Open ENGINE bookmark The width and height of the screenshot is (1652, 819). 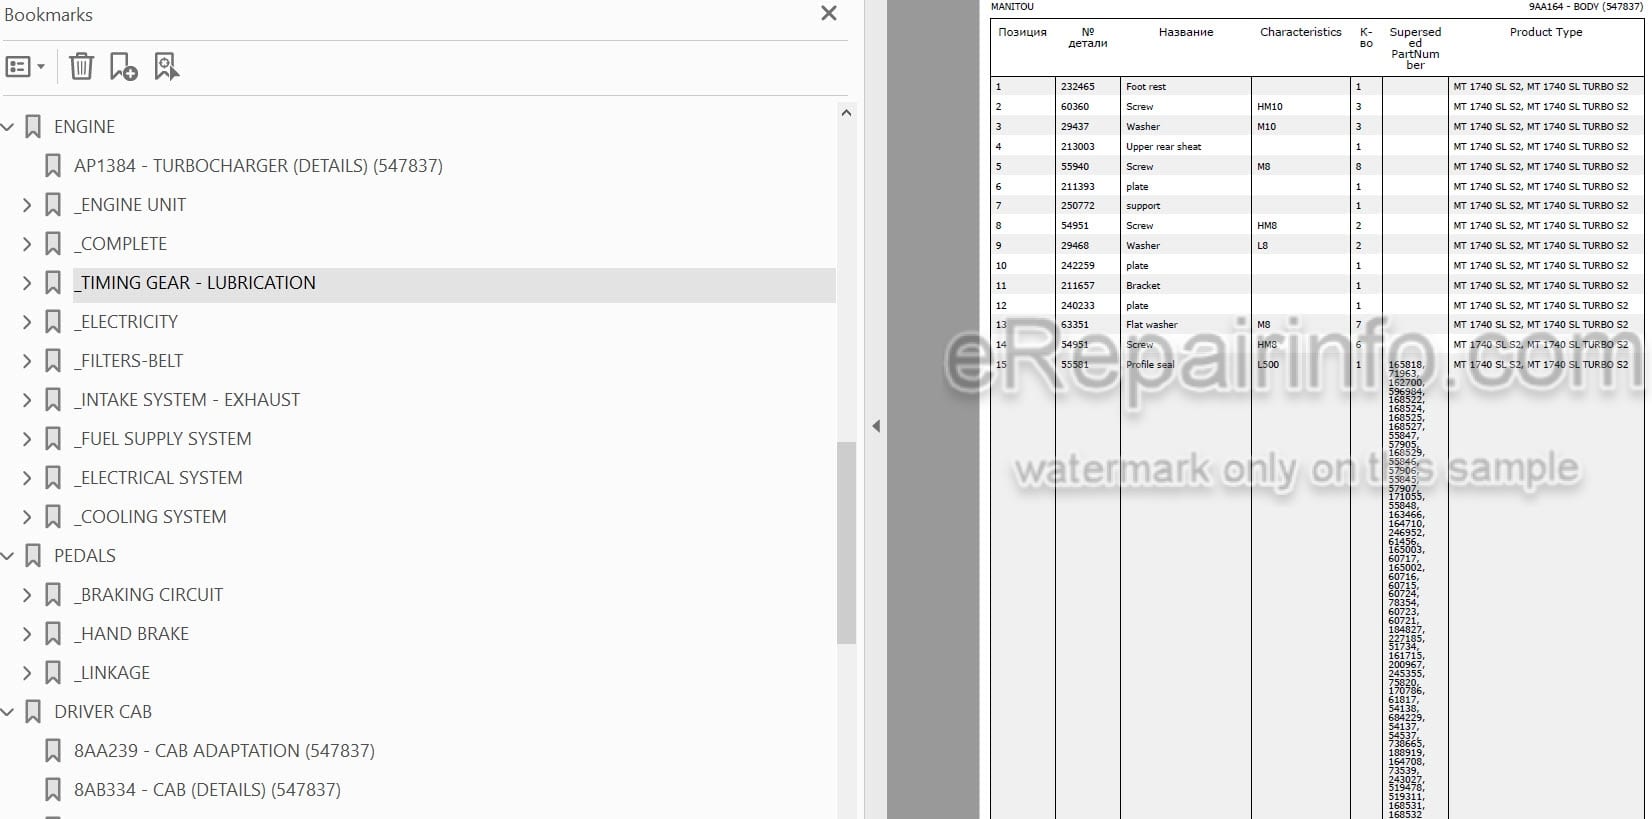(84, 127)
